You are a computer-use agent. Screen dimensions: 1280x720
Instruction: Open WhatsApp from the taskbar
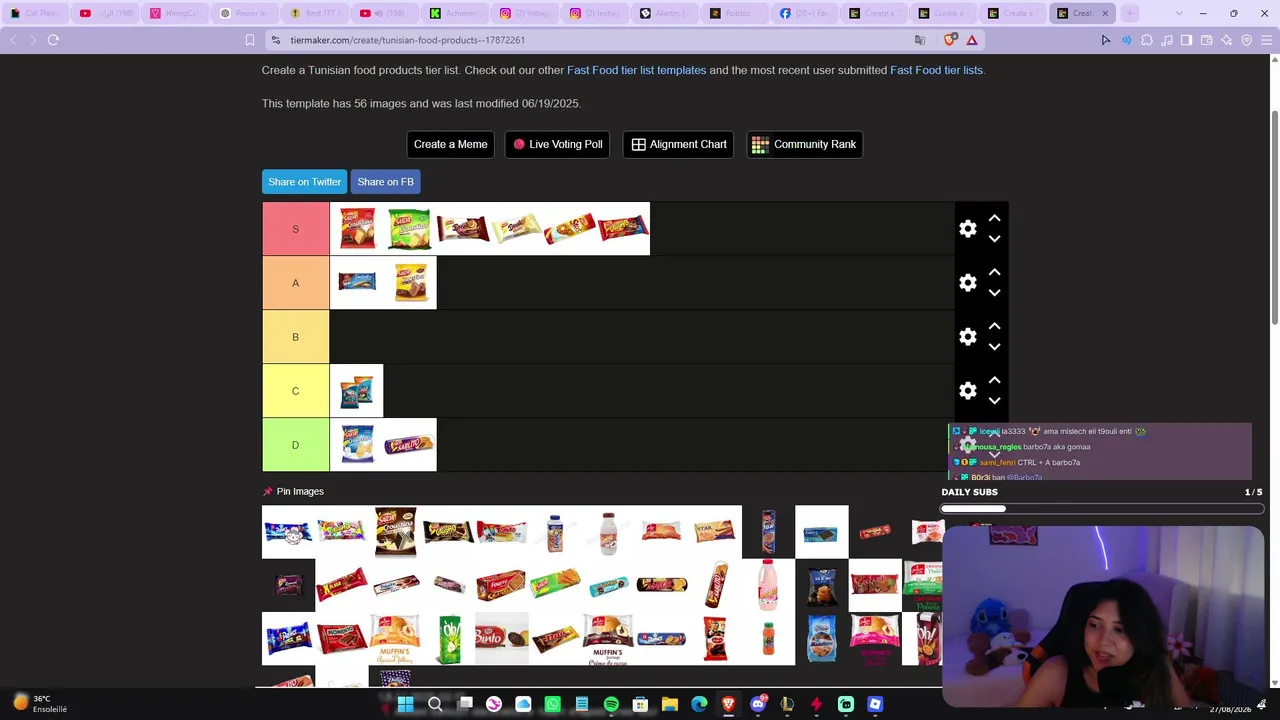(x=552, y=704)
